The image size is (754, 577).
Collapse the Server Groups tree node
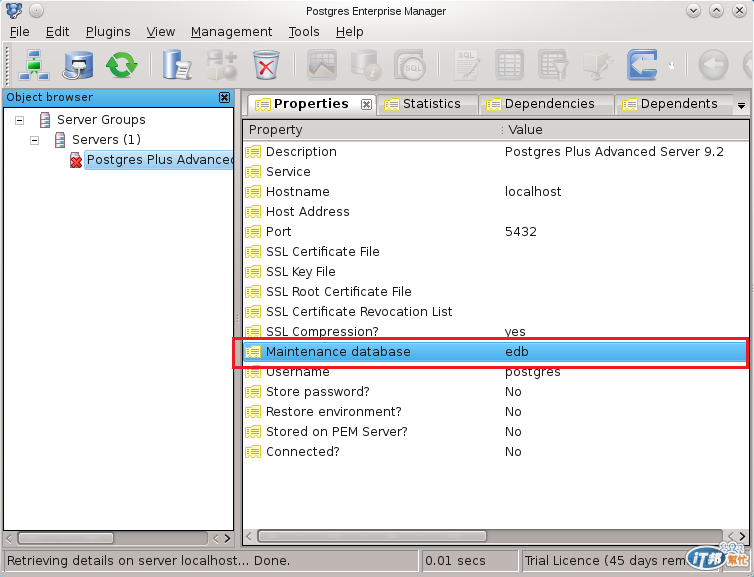[19, 120]
